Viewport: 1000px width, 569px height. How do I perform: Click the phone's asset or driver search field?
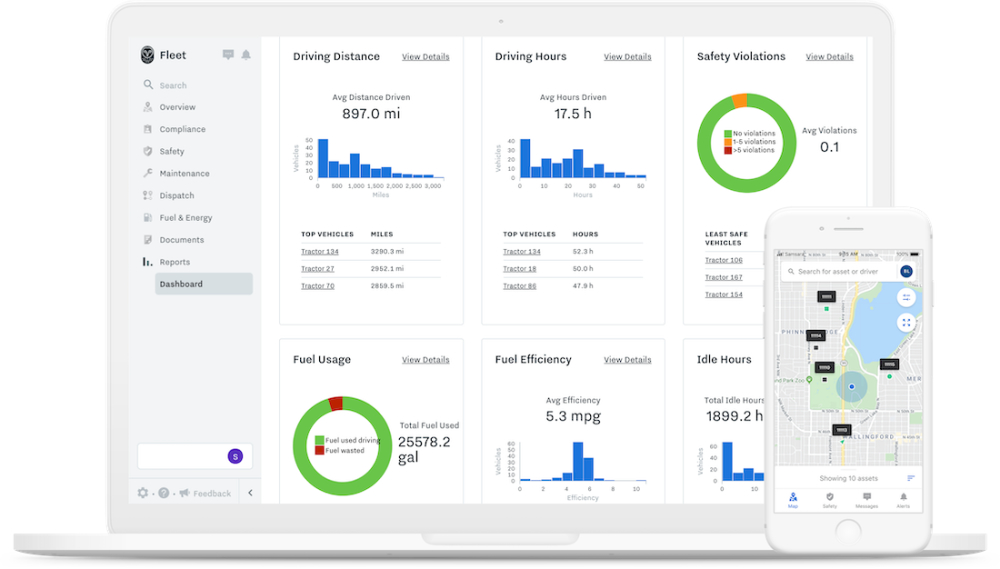pos(845,271)
